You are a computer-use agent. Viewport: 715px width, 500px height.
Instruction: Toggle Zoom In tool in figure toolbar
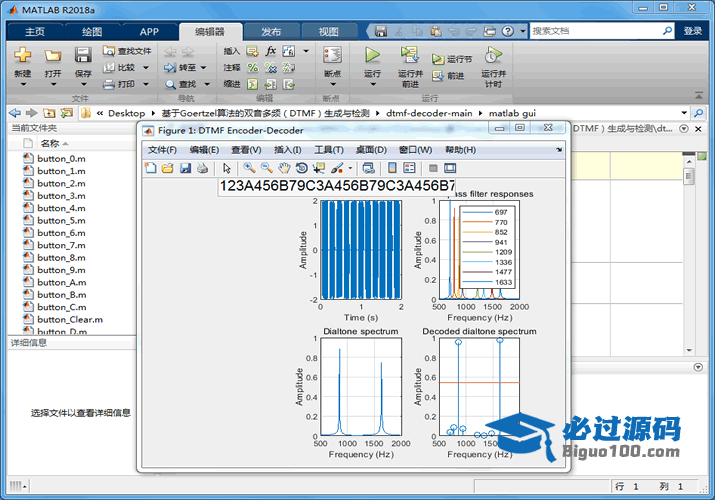[x=249, y=168]
